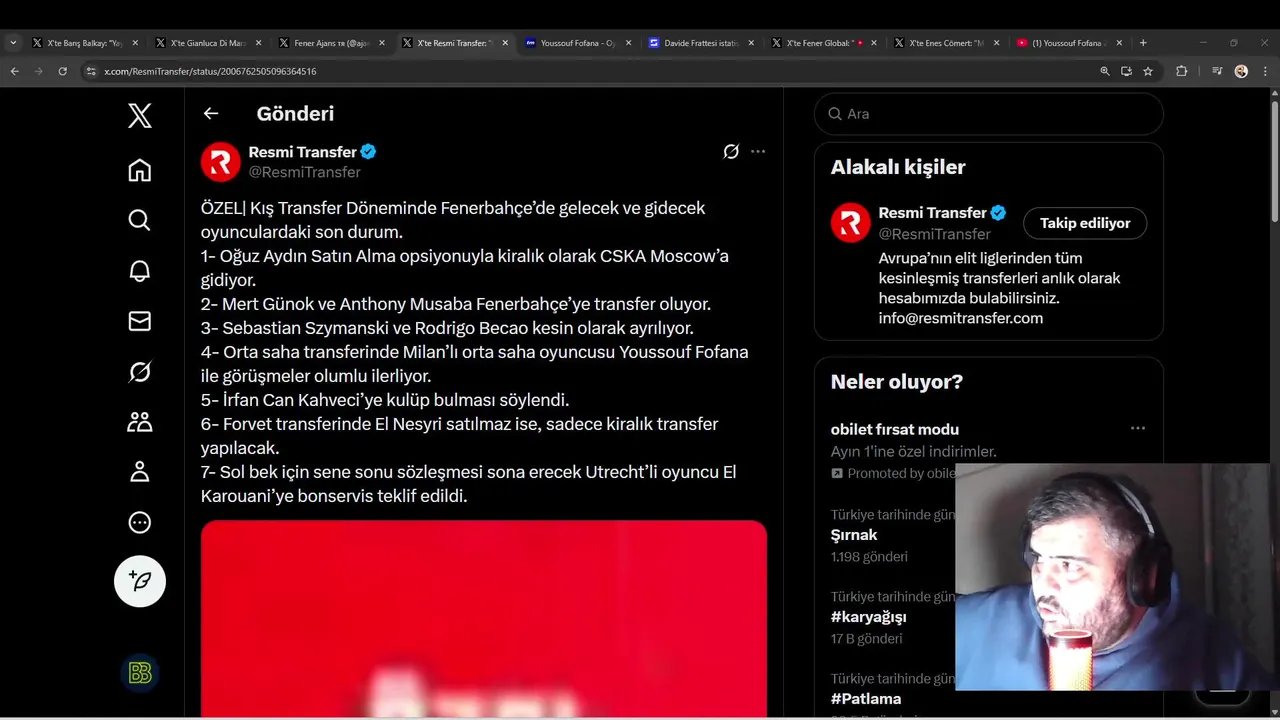
Task: Click the Takip ediliyor following button
Action: pos(1085,223)
